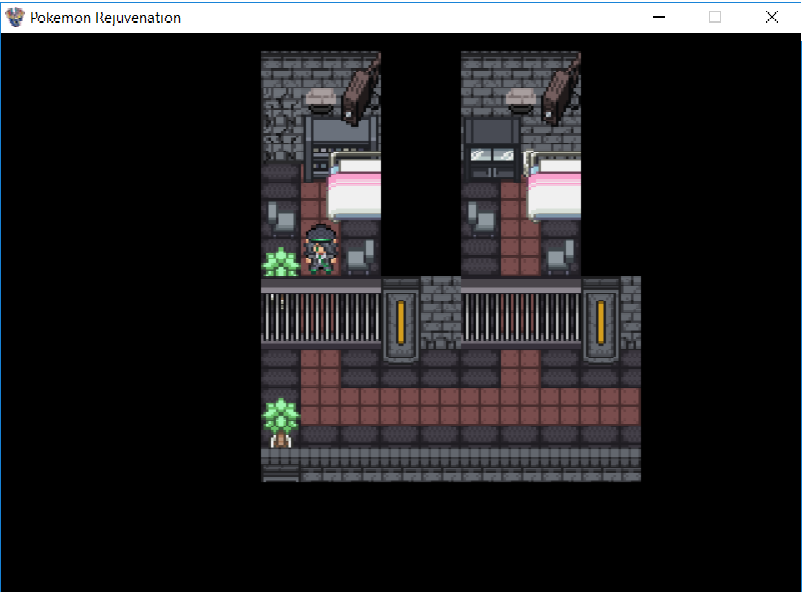The height and width of the screenshot is (594, 804).
Task: Click the left cell's yellow door panel
Action: click(x=401, y=322)
